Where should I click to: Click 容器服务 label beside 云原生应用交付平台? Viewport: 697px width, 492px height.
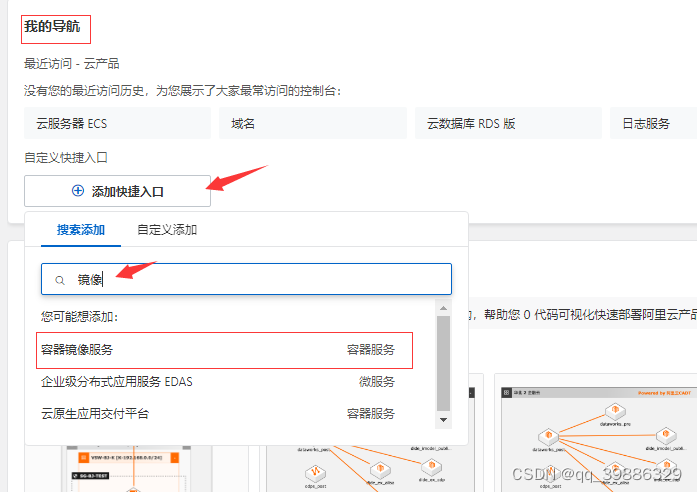[371, 414]
